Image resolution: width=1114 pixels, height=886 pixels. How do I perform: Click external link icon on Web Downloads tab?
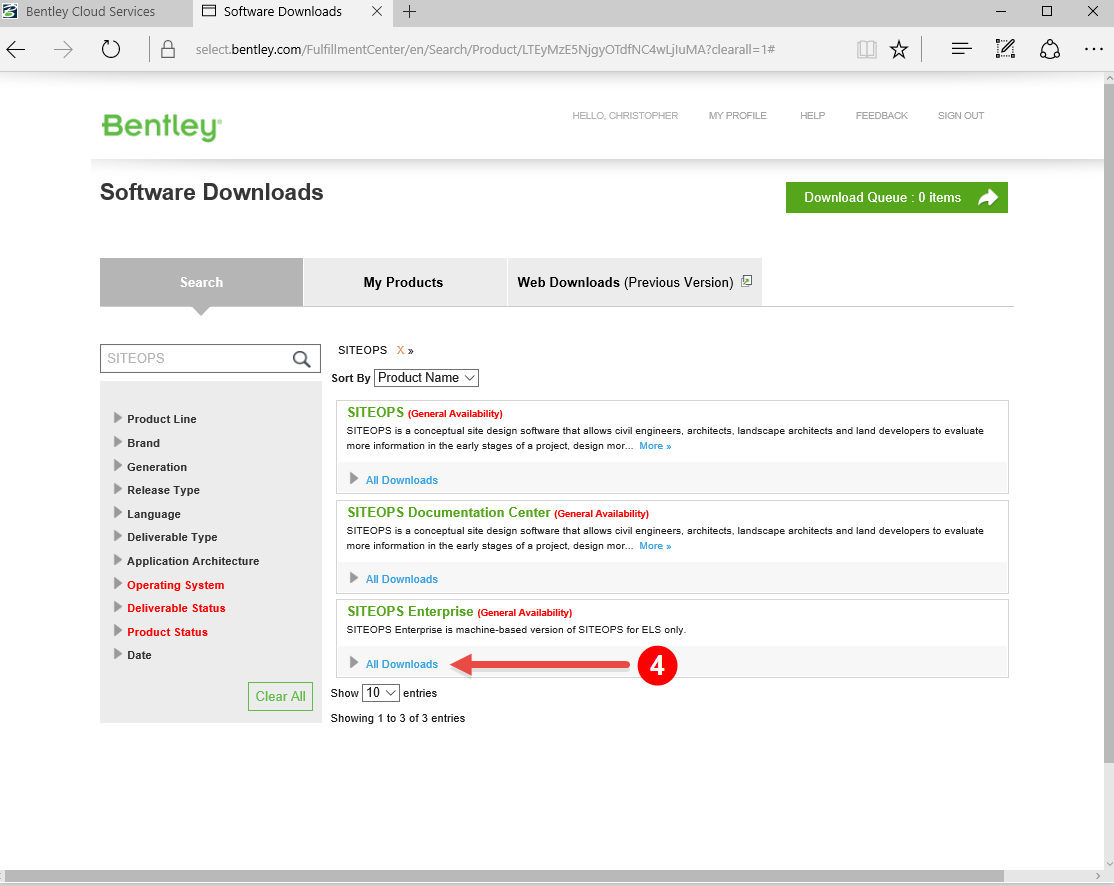[x=746, y=281]
